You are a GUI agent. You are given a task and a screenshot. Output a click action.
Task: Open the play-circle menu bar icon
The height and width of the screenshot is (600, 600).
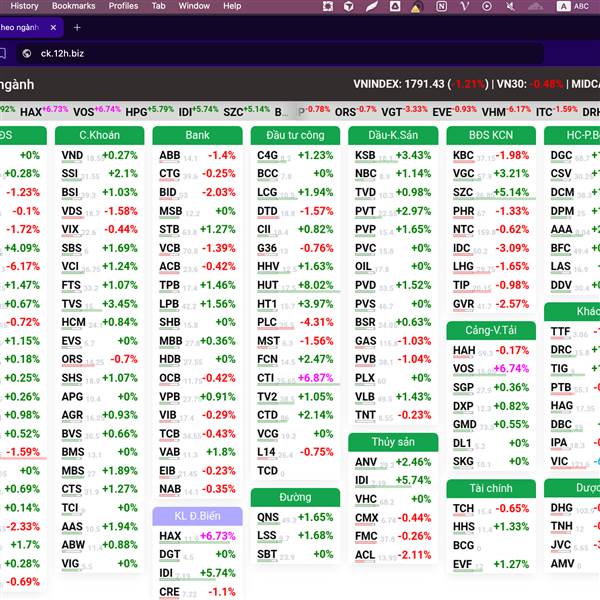487,6
